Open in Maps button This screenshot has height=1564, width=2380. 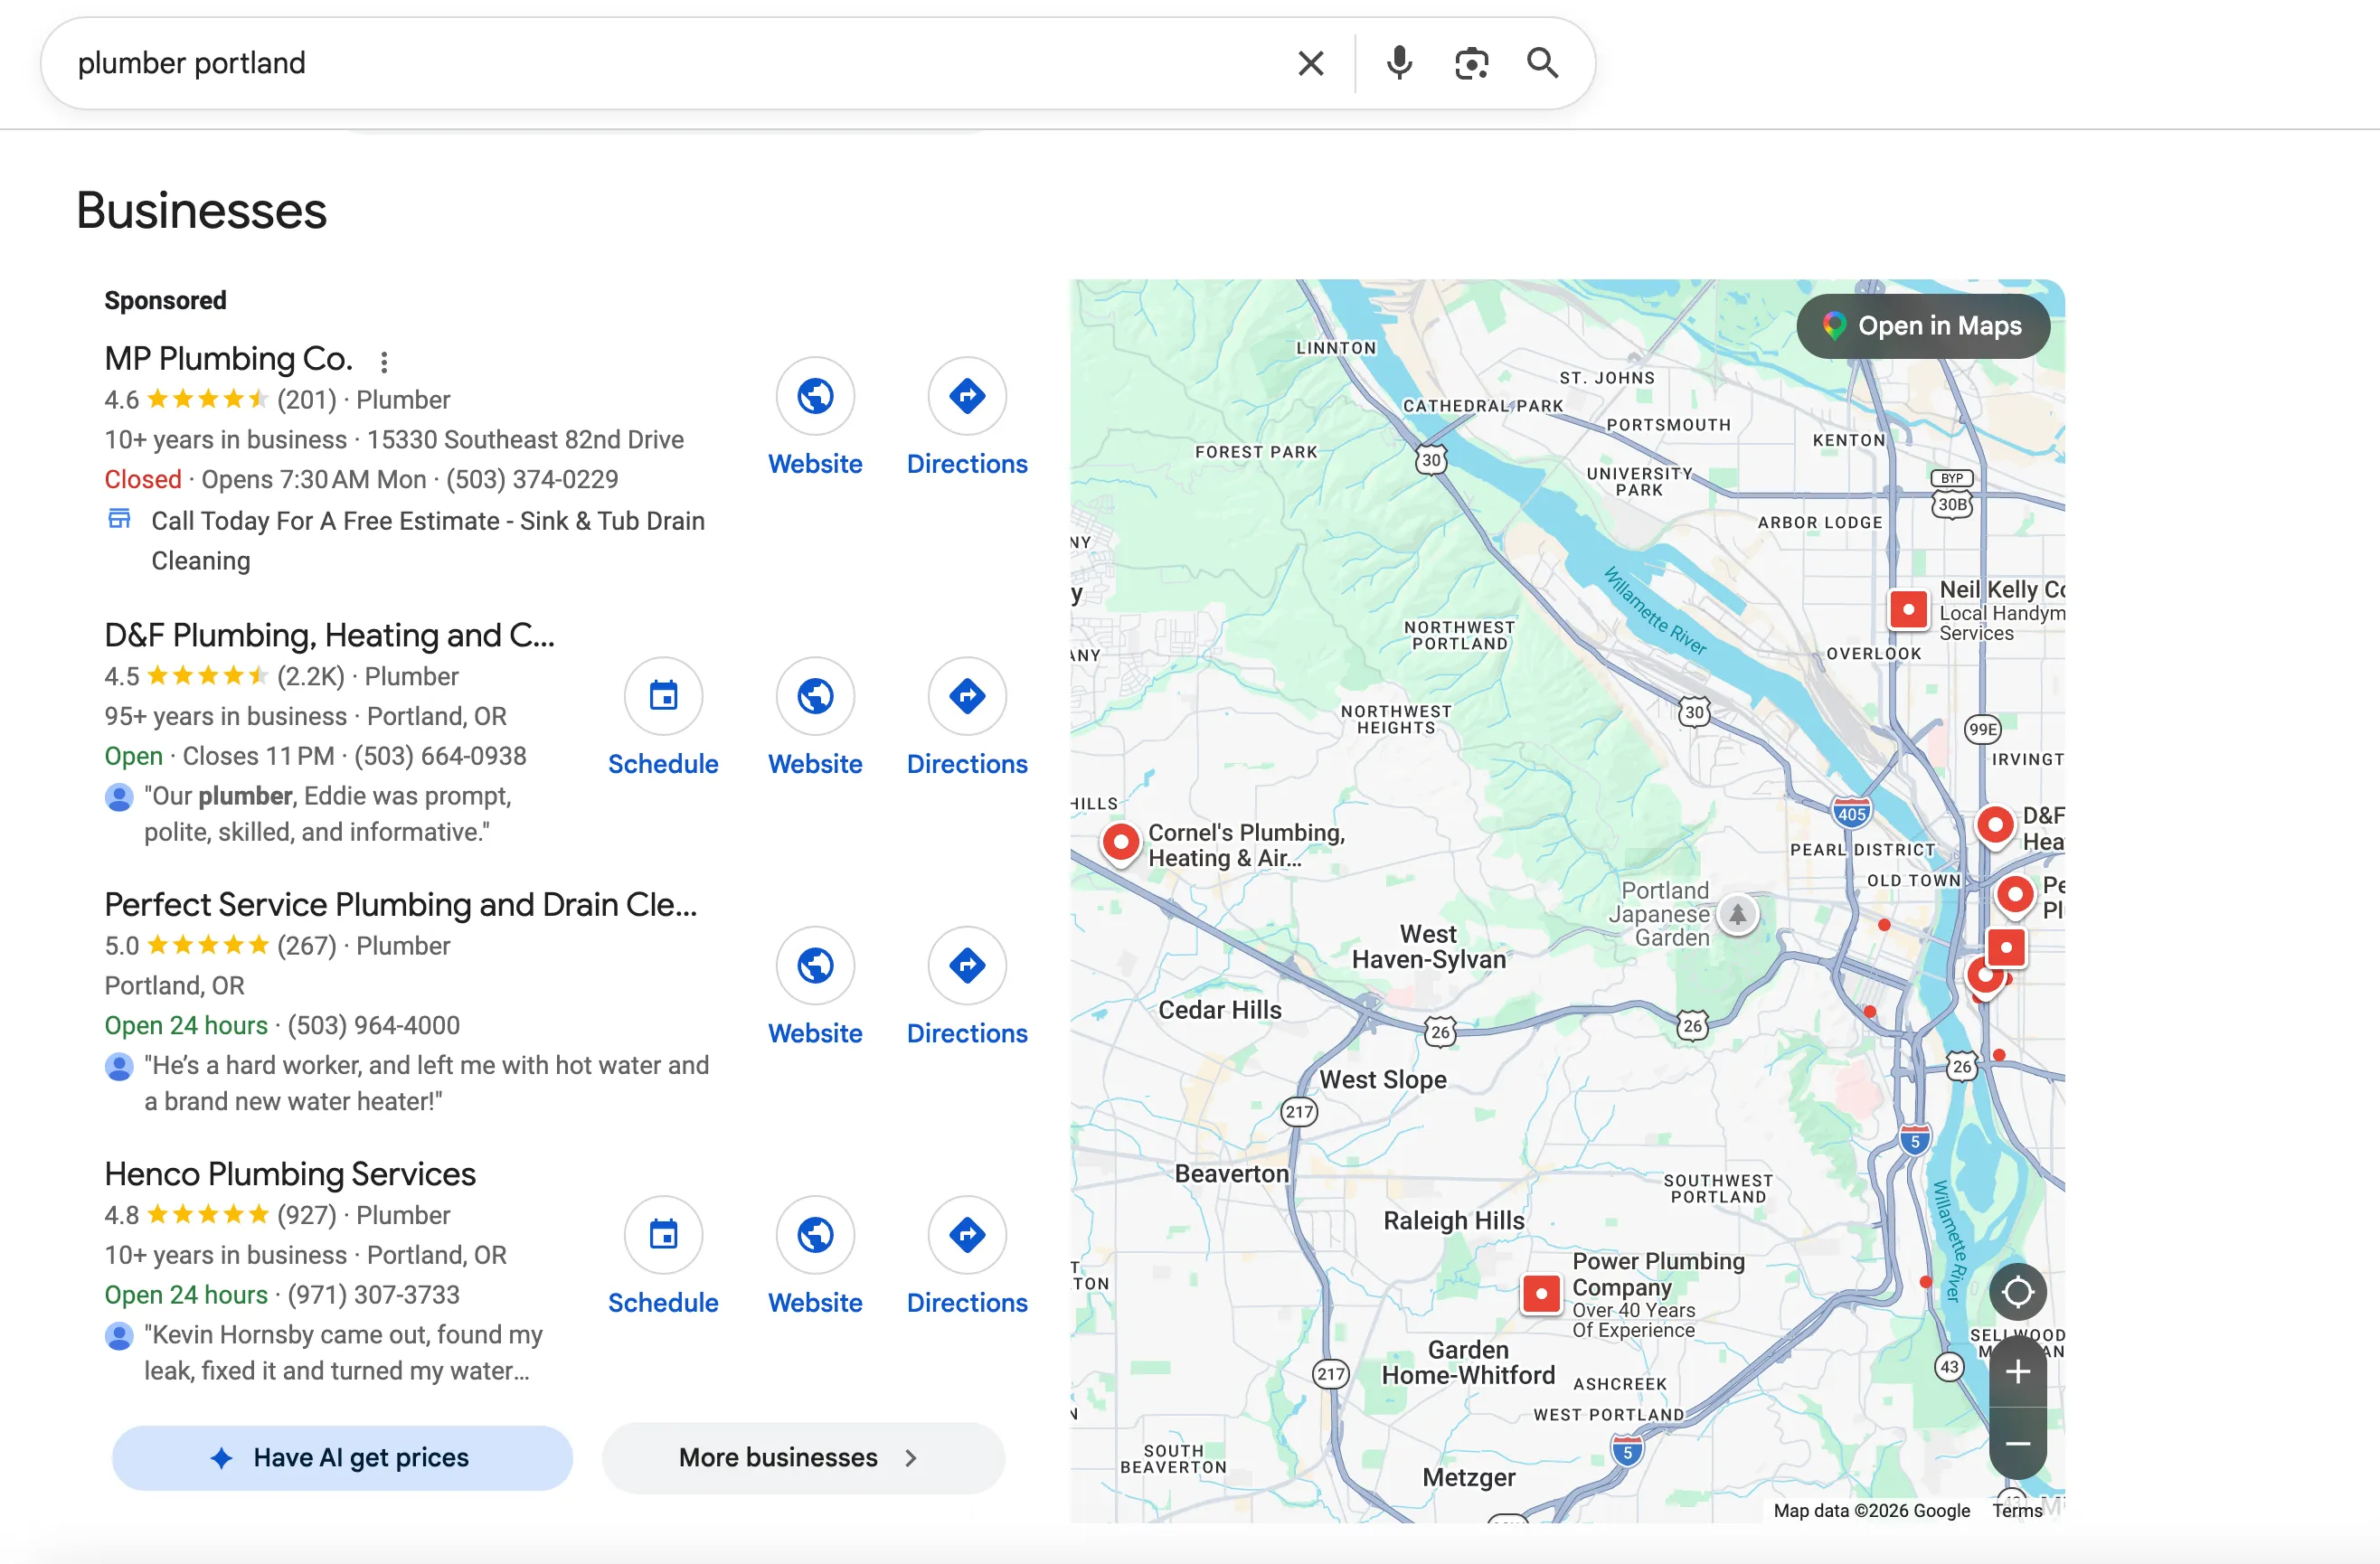point(1922,326)
